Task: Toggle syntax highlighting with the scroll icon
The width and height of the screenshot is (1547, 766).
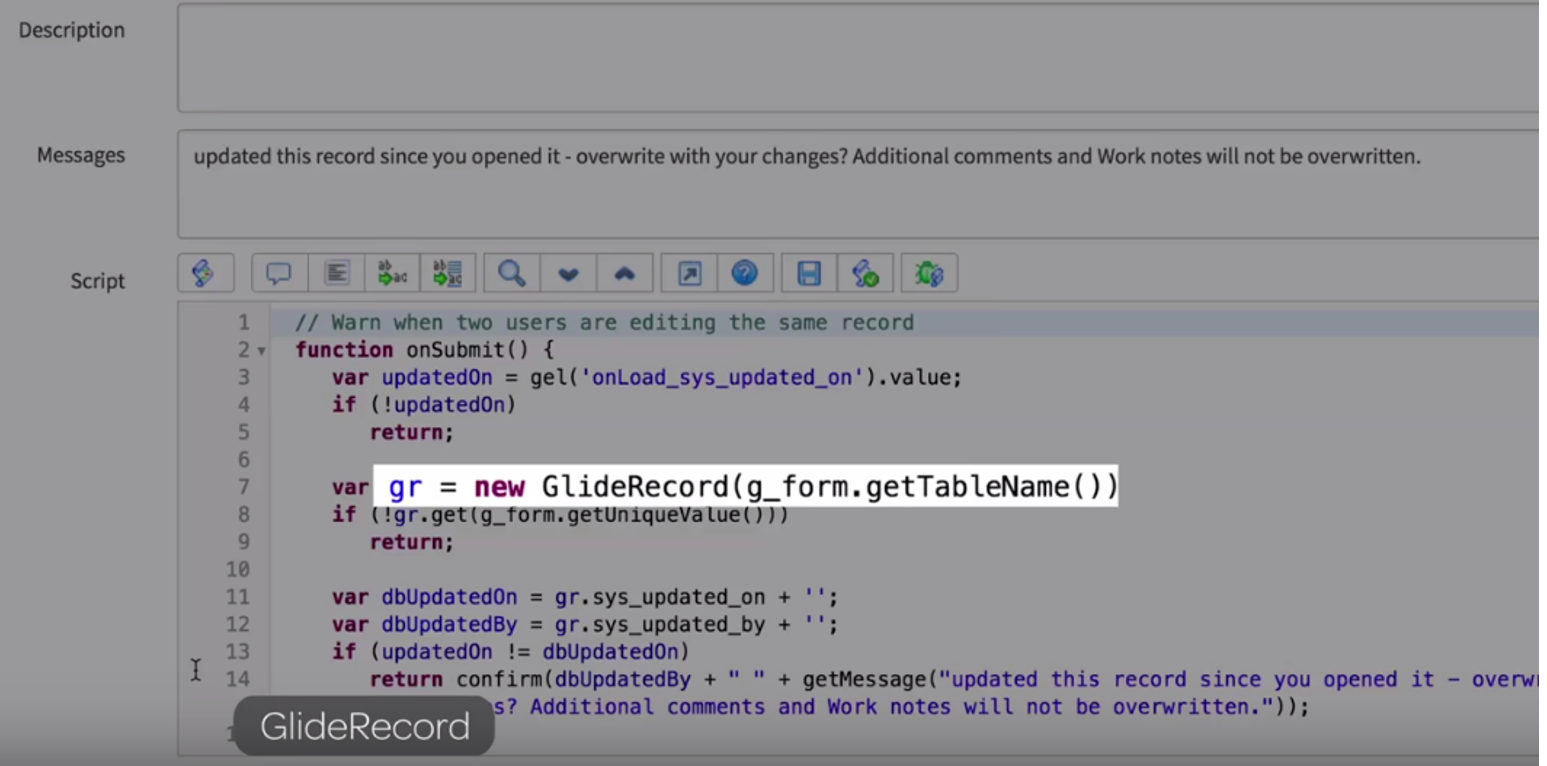Action: click(205, 272)
